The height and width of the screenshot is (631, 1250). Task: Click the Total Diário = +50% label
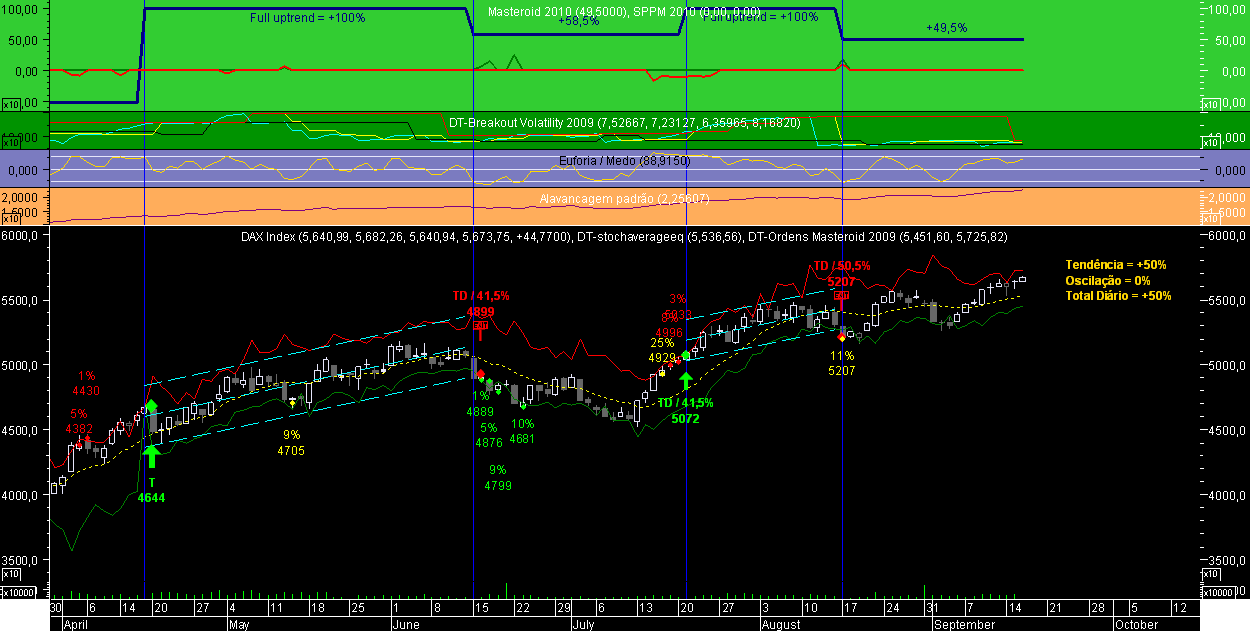click(x=1118, y=296)
